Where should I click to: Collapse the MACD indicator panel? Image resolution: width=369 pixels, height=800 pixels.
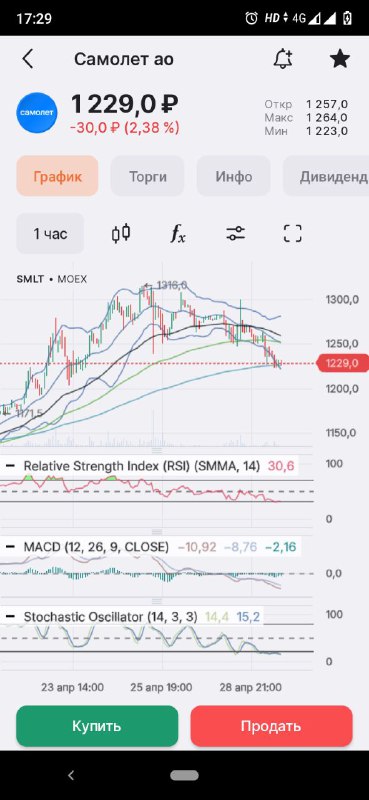coord(10,547)
